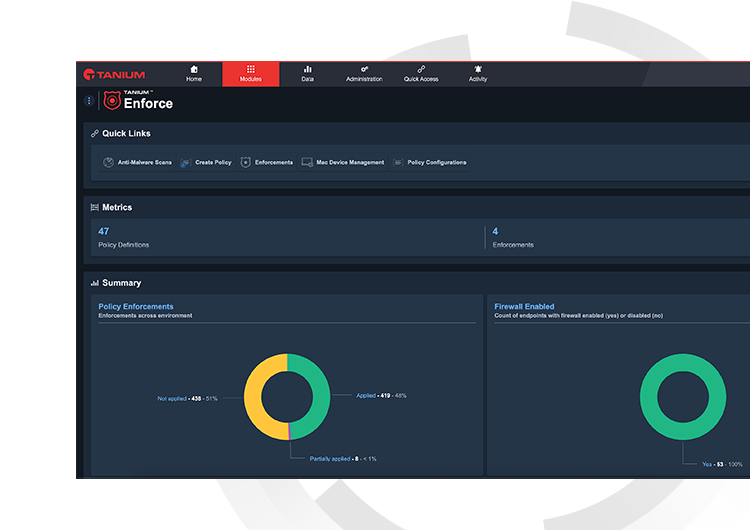Open Create Policy quick link

(x=206, y=163)
